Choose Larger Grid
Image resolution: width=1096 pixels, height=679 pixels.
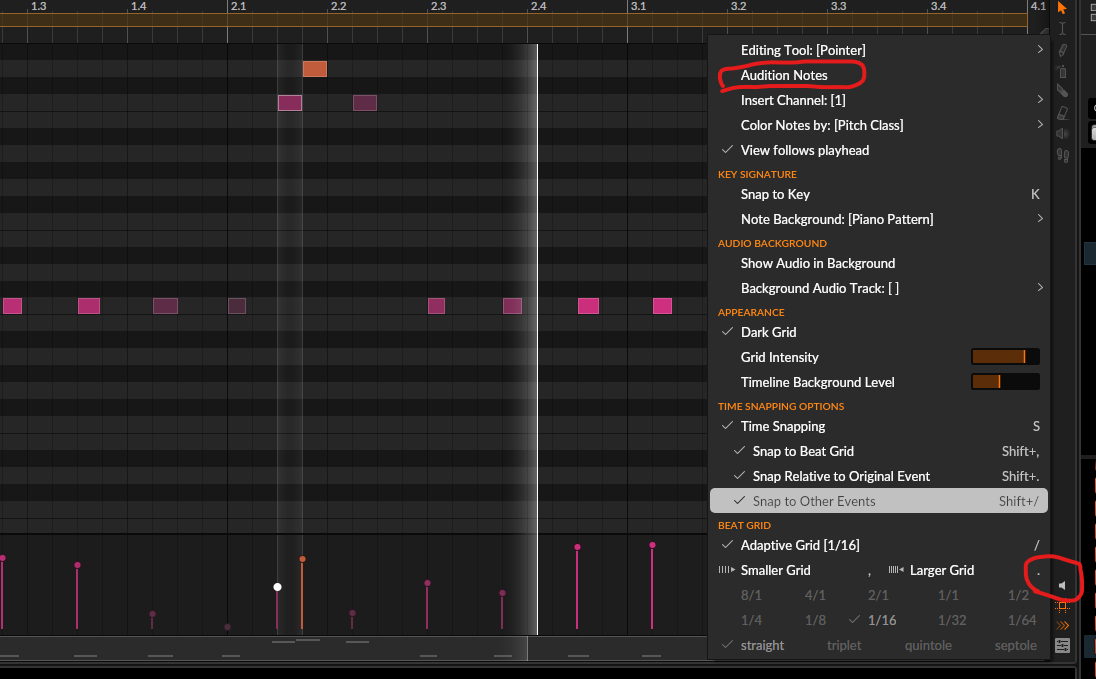[x=942, y=570]
